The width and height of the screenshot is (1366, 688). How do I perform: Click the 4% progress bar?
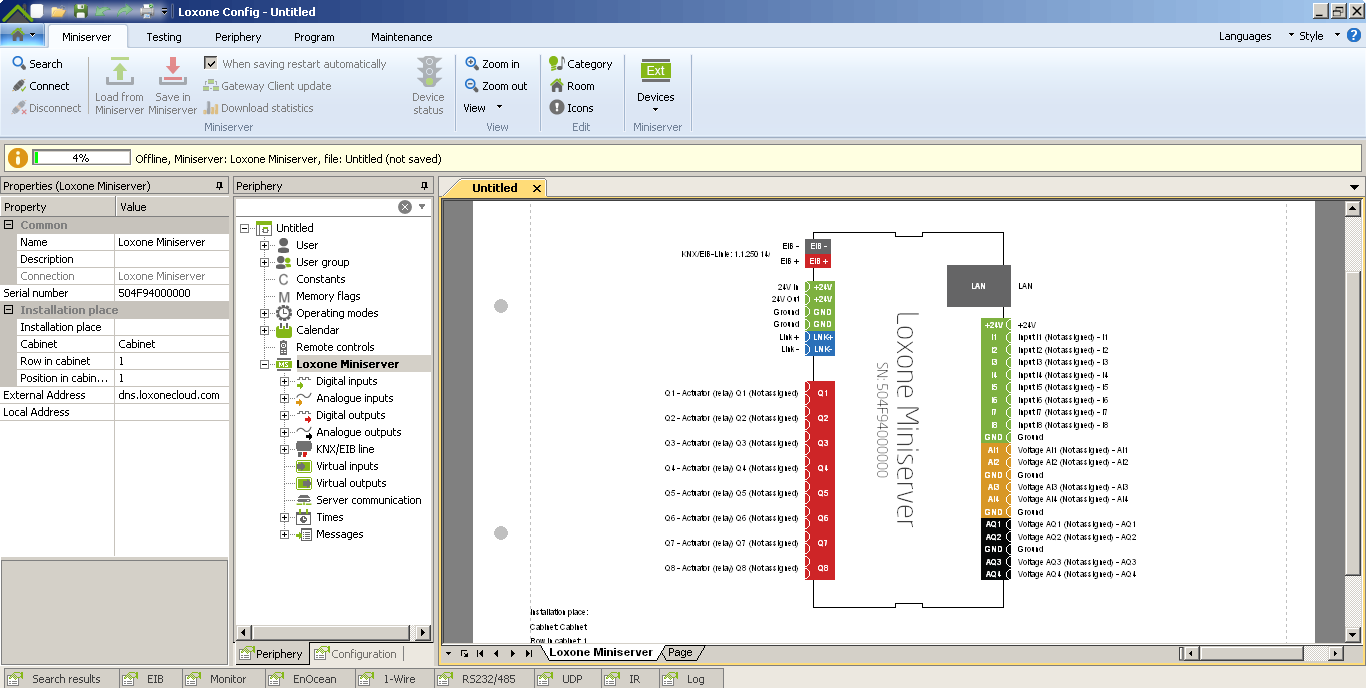[82, 158]
